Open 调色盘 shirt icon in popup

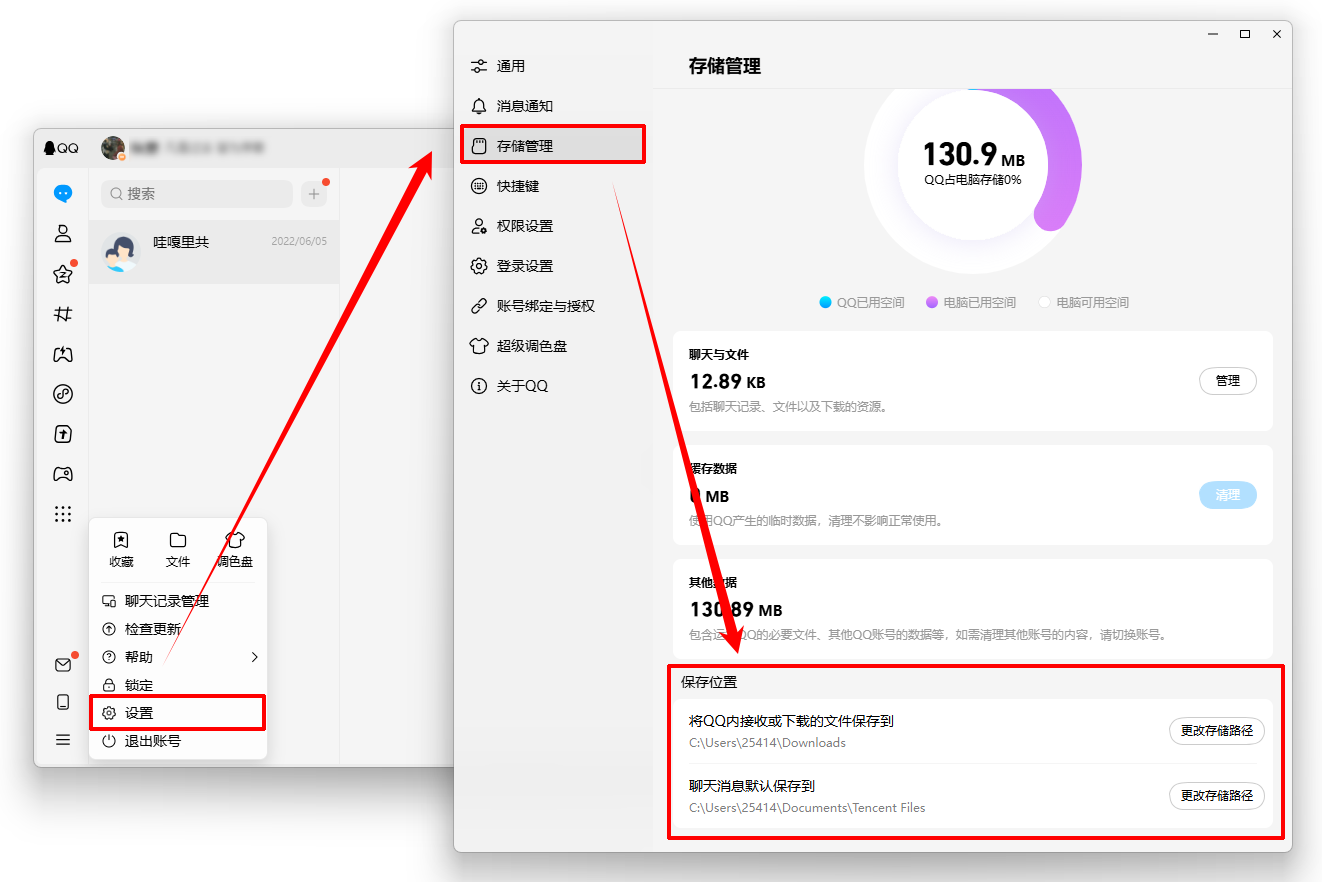pos(235,550)
